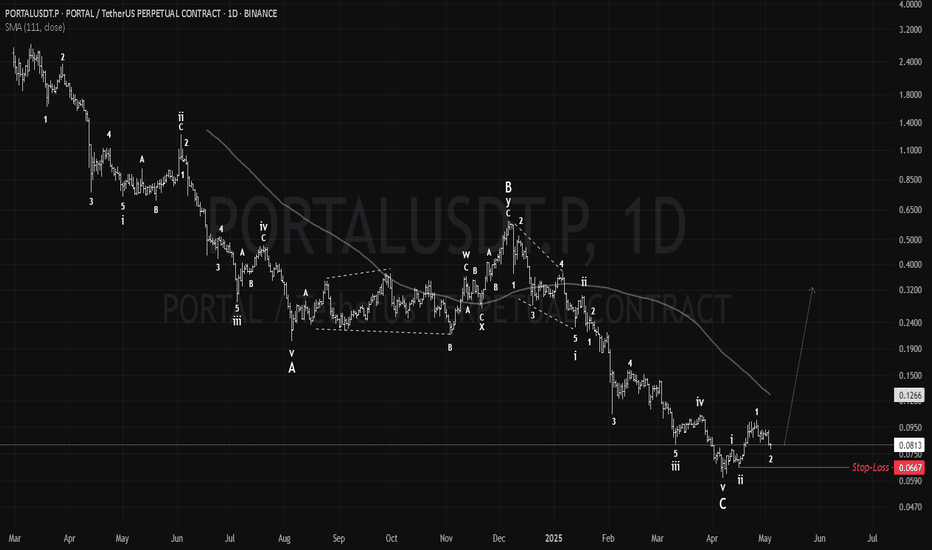Select the red horizontal stop-loss line
The height and width of the screenshot is (550, 932).
click(794, 468)
